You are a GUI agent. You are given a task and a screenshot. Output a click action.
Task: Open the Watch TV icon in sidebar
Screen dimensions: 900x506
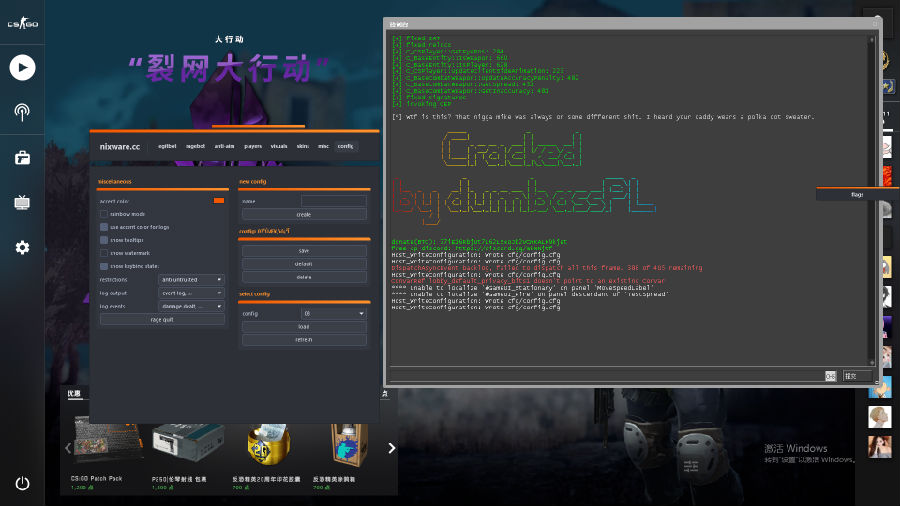pos(22,202)
